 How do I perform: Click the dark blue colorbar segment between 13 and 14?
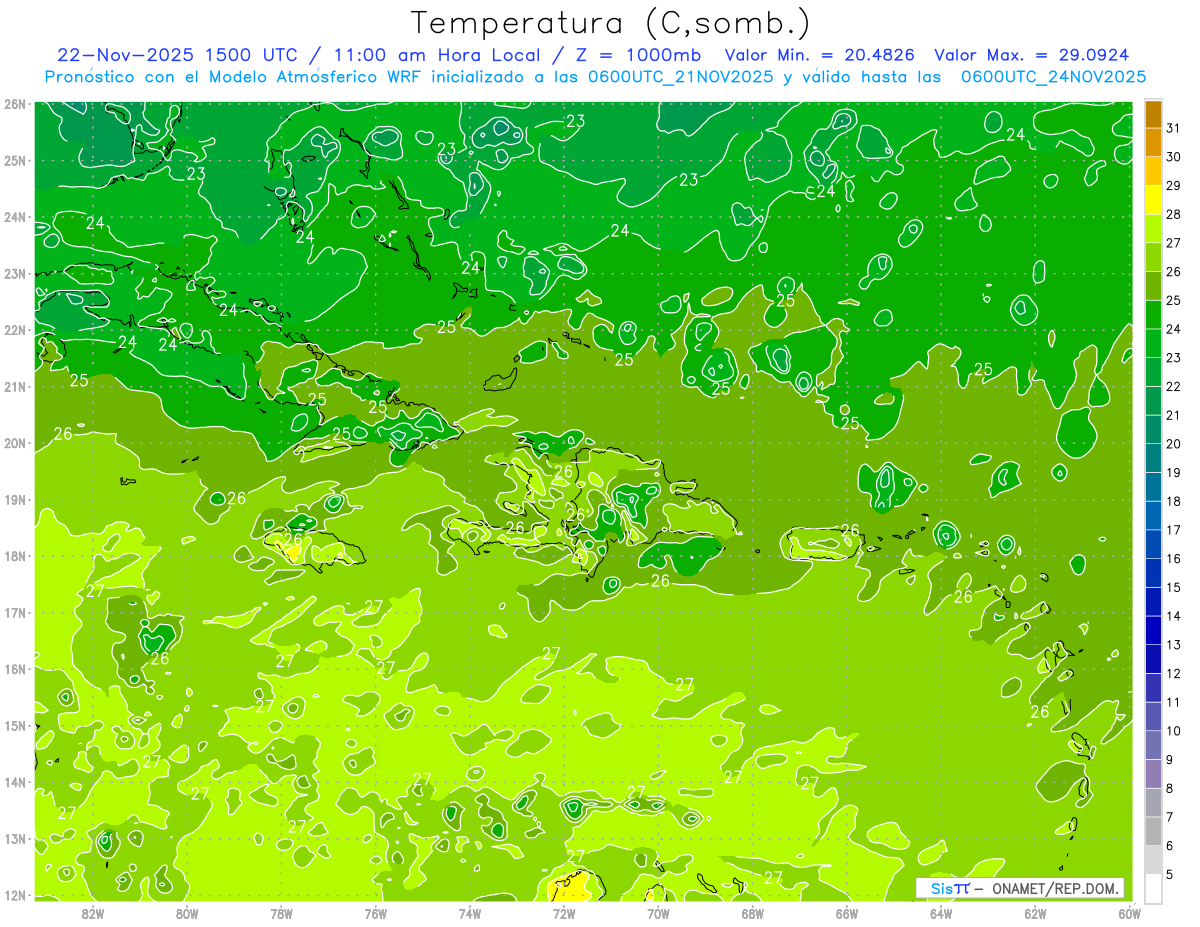[1153, 630]
